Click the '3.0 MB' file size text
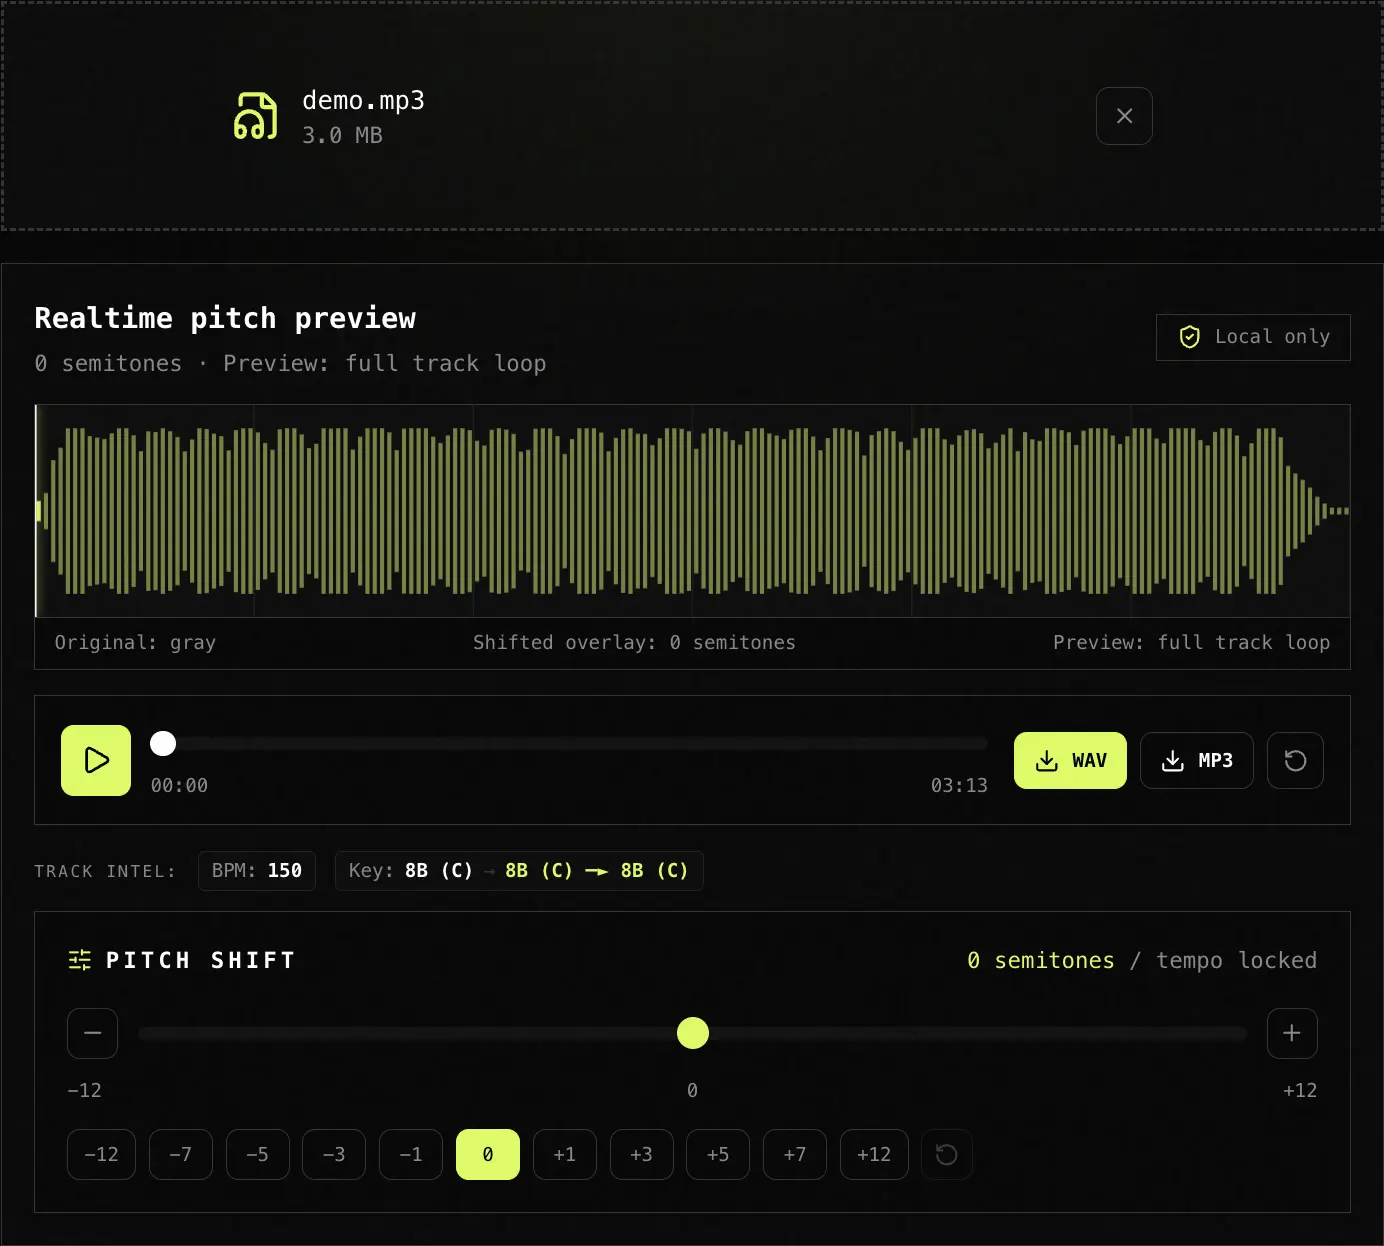The image size is (1384, 1246). (x=342, y=135)
